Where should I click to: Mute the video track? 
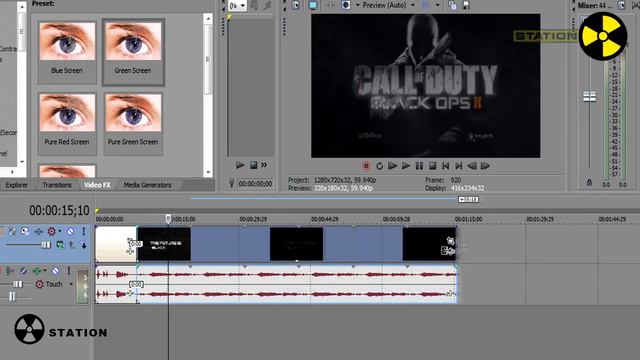71,231
